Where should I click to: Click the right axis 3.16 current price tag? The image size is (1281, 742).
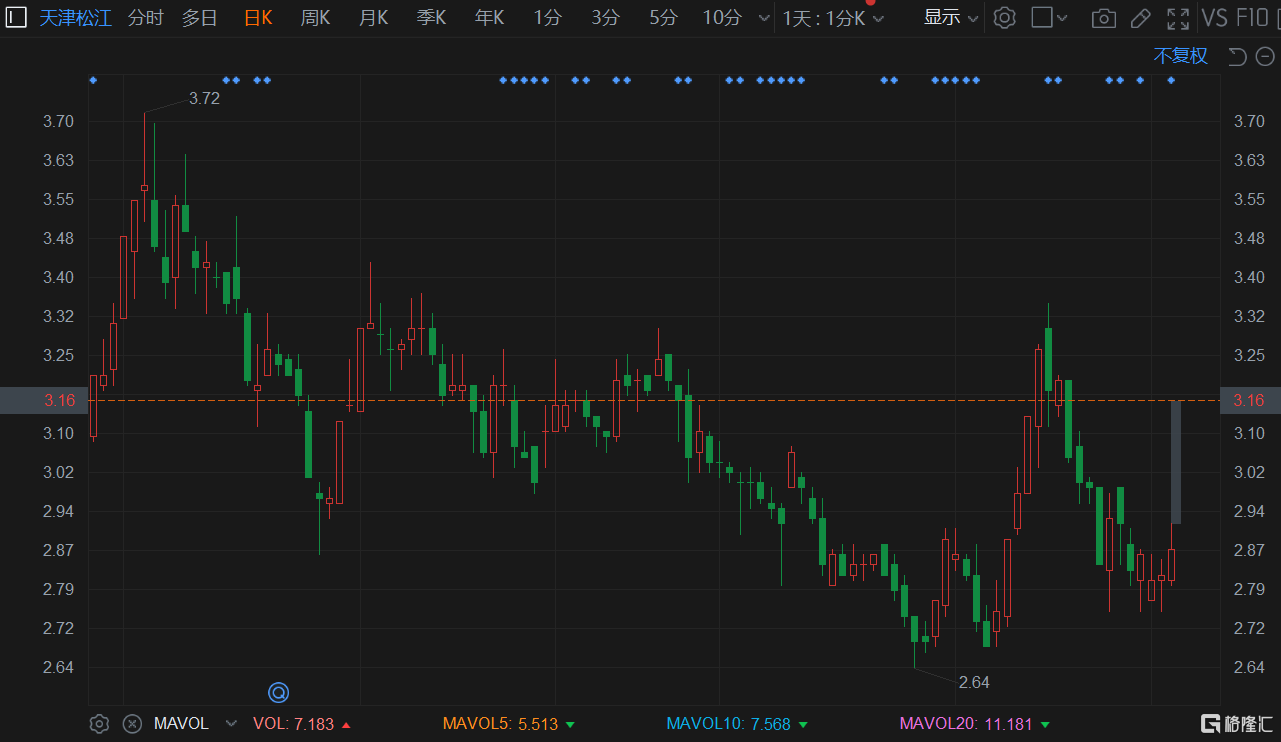tap(1250, 400)
